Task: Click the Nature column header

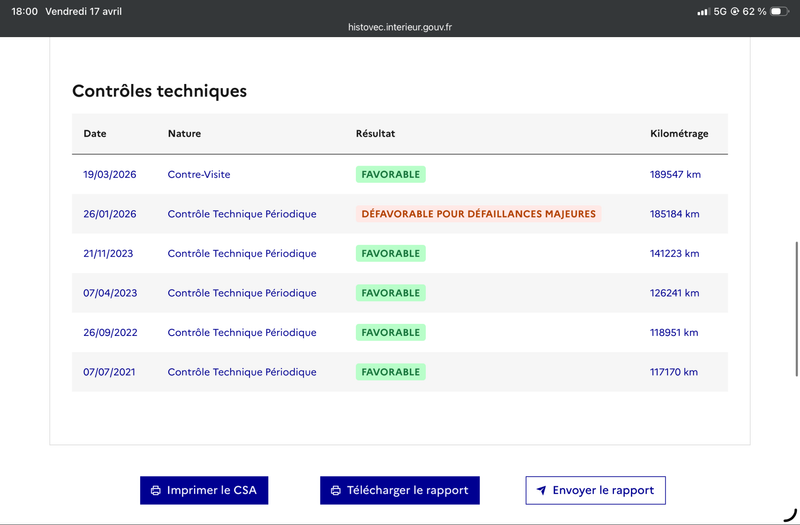Action: [184, 134]
